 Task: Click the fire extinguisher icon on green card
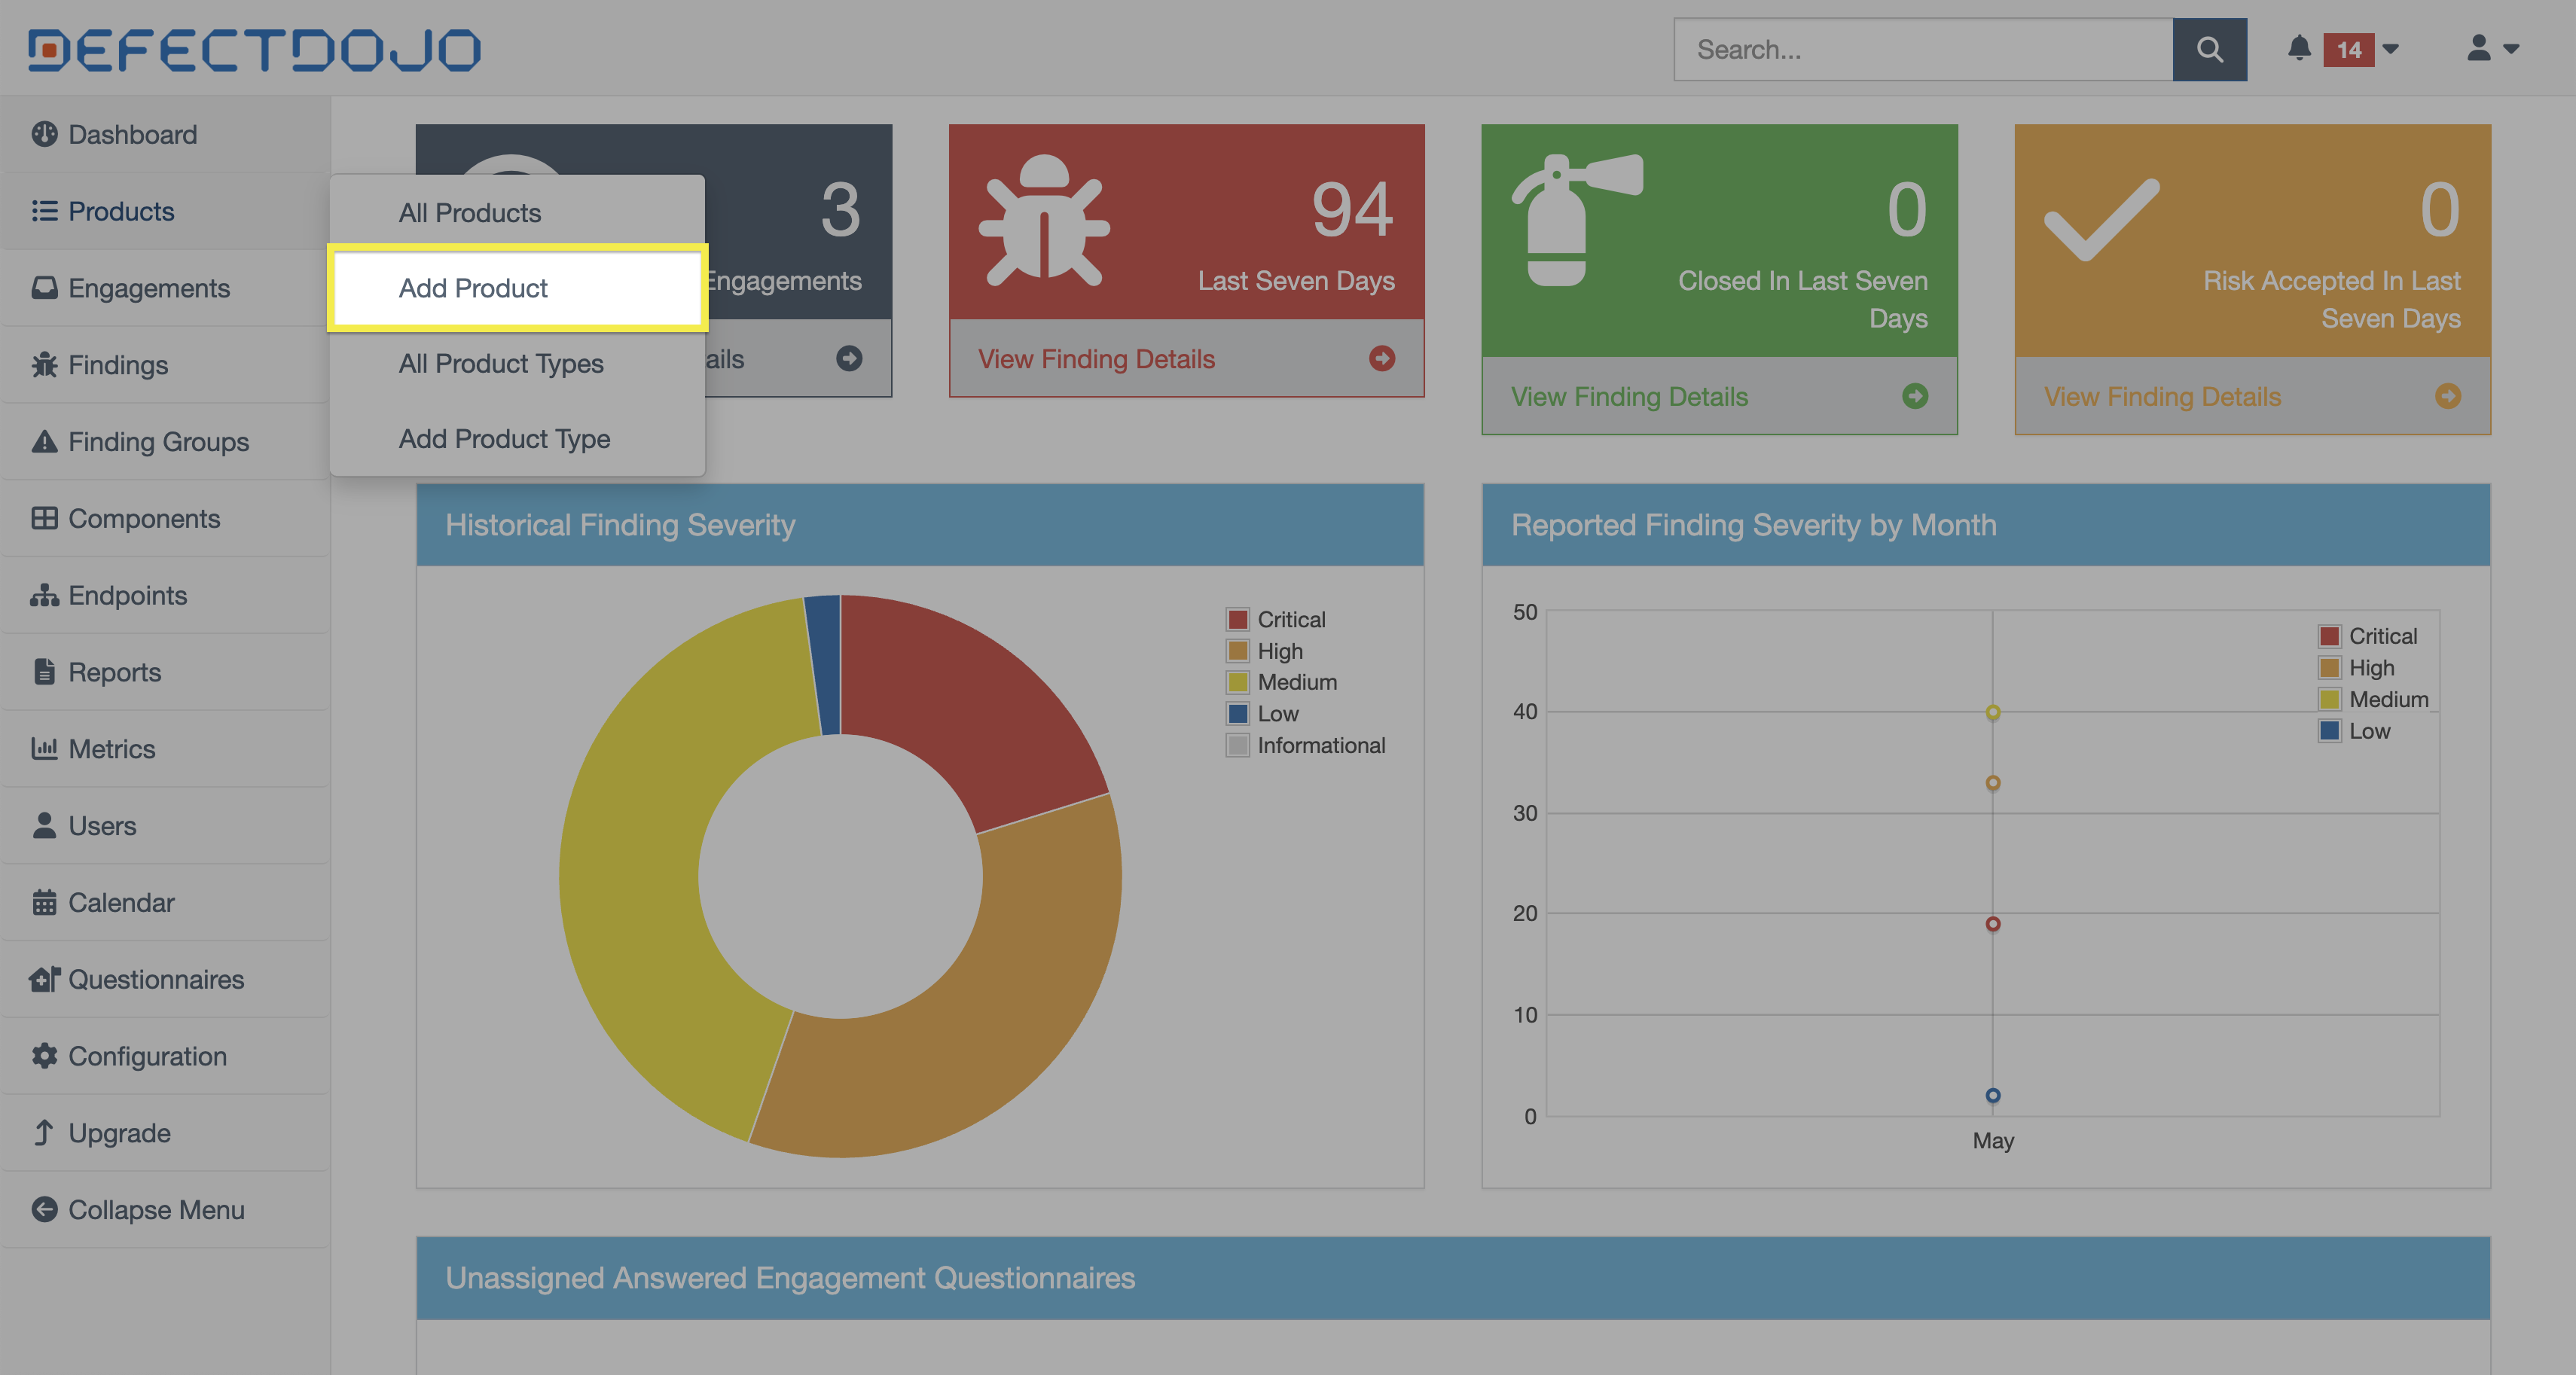pyautogui.click(x=1577, y=220)
